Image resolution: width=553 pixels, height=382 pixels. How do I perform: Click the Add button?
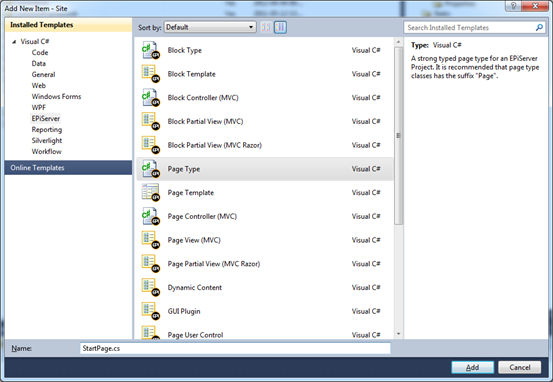tap(472, 367)
